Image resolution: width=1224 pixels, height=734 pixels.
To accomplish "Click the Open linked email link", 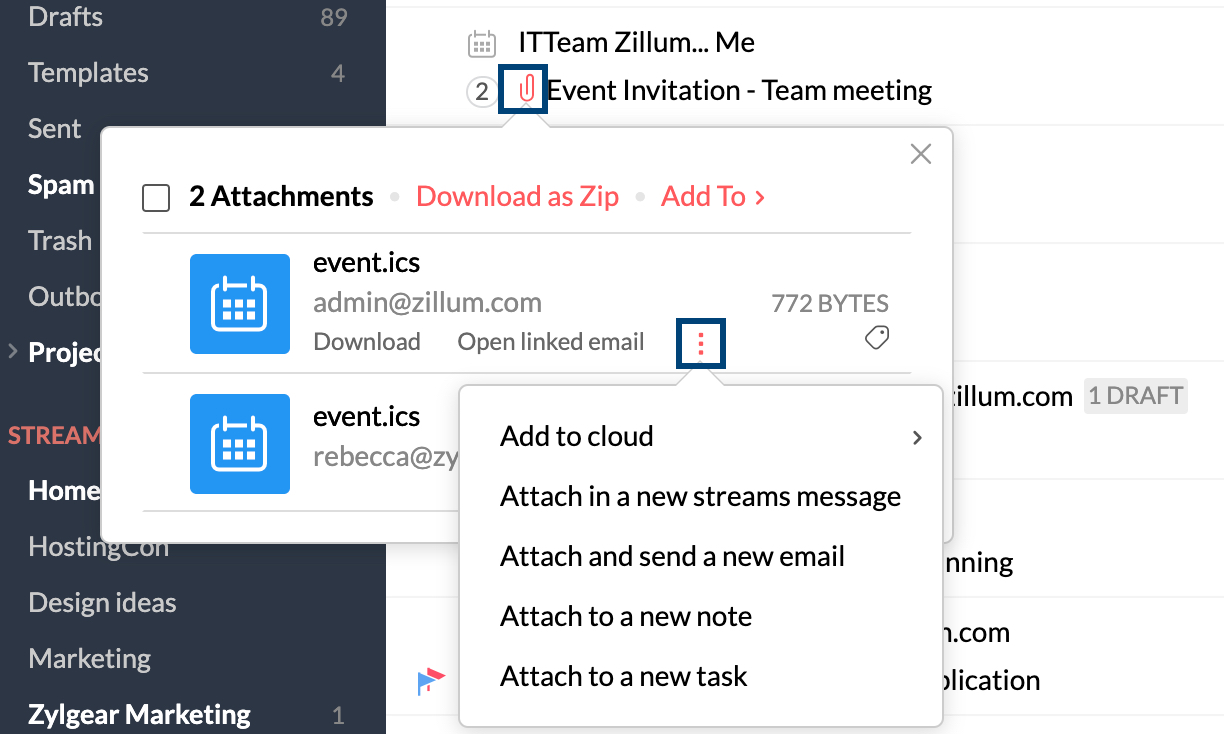I will click(550, 341).
